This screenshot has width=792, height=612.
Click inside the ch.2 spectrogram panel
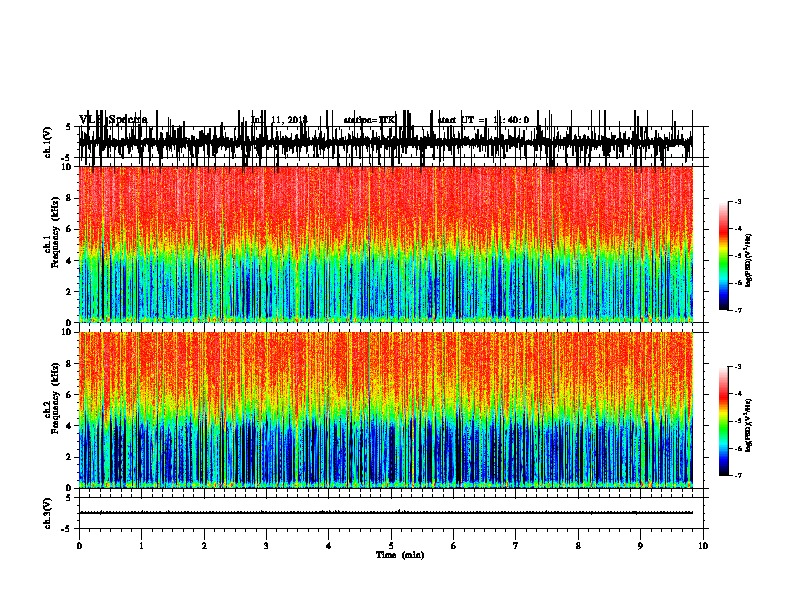(385, 410)
